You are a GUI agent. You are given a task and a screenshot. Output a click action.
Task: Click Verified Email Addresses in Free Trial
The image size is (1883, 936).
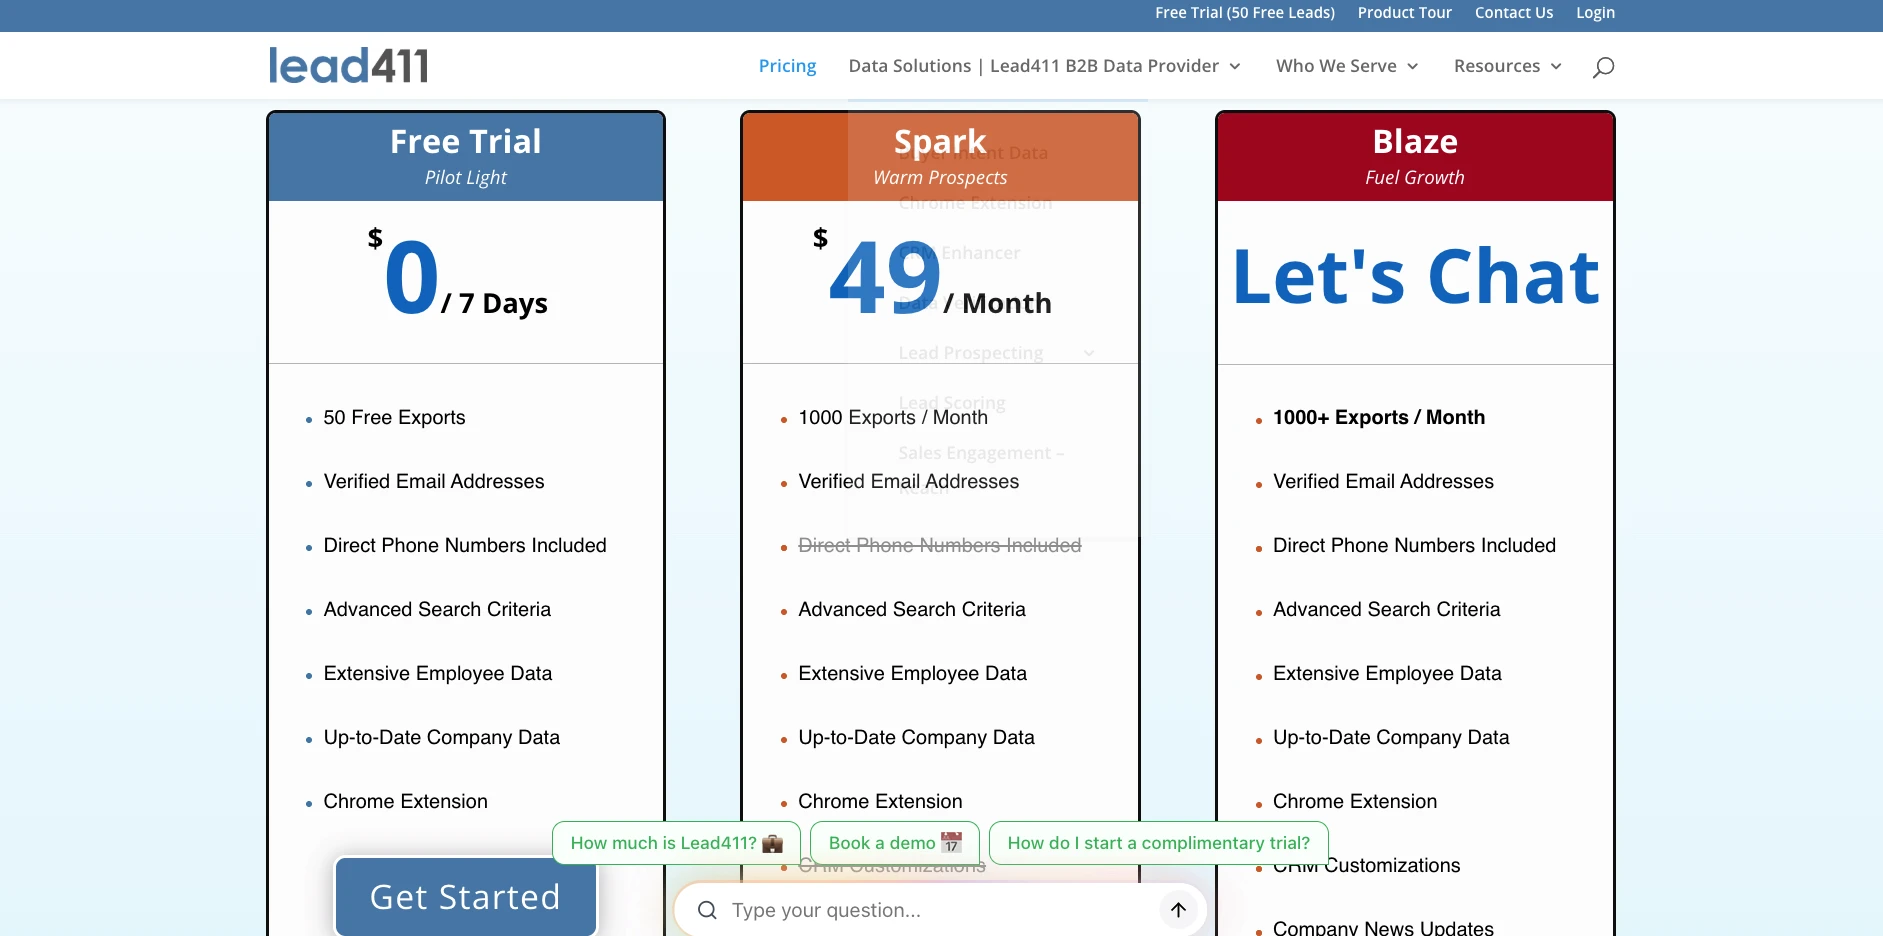tap(434, 482)
